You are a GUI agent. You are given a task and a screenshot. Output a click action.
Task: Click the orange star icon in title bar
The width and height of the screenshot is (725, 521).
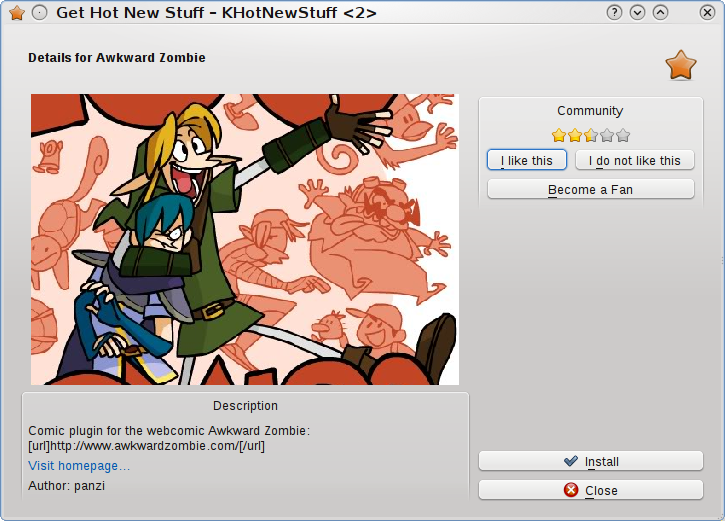click(x=17, y=13)
